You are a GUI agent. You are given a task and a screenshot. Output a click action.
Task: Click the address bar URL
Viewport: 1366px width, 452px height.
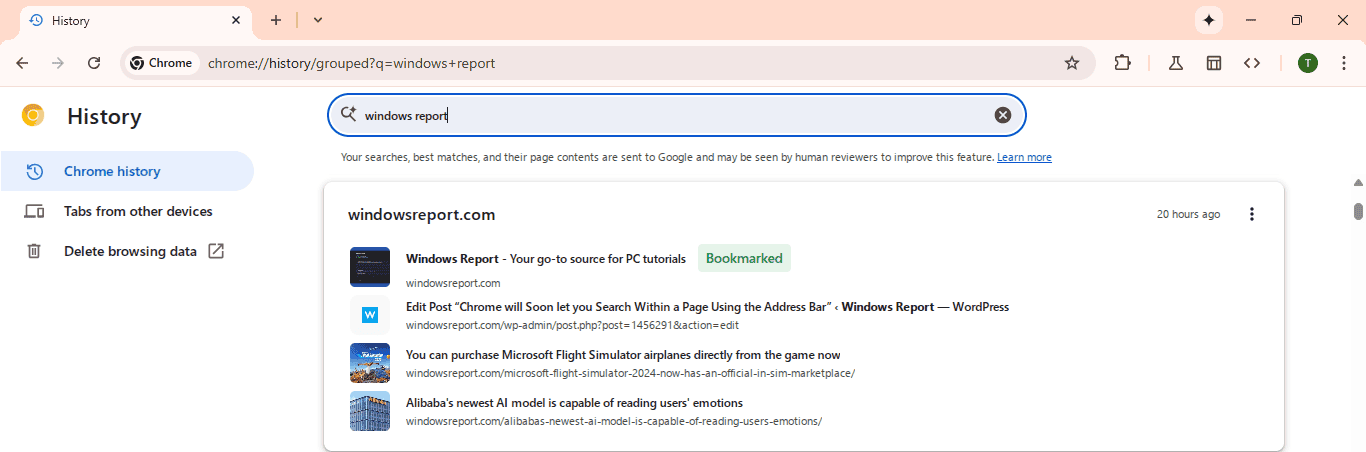(x=351, y=63)
